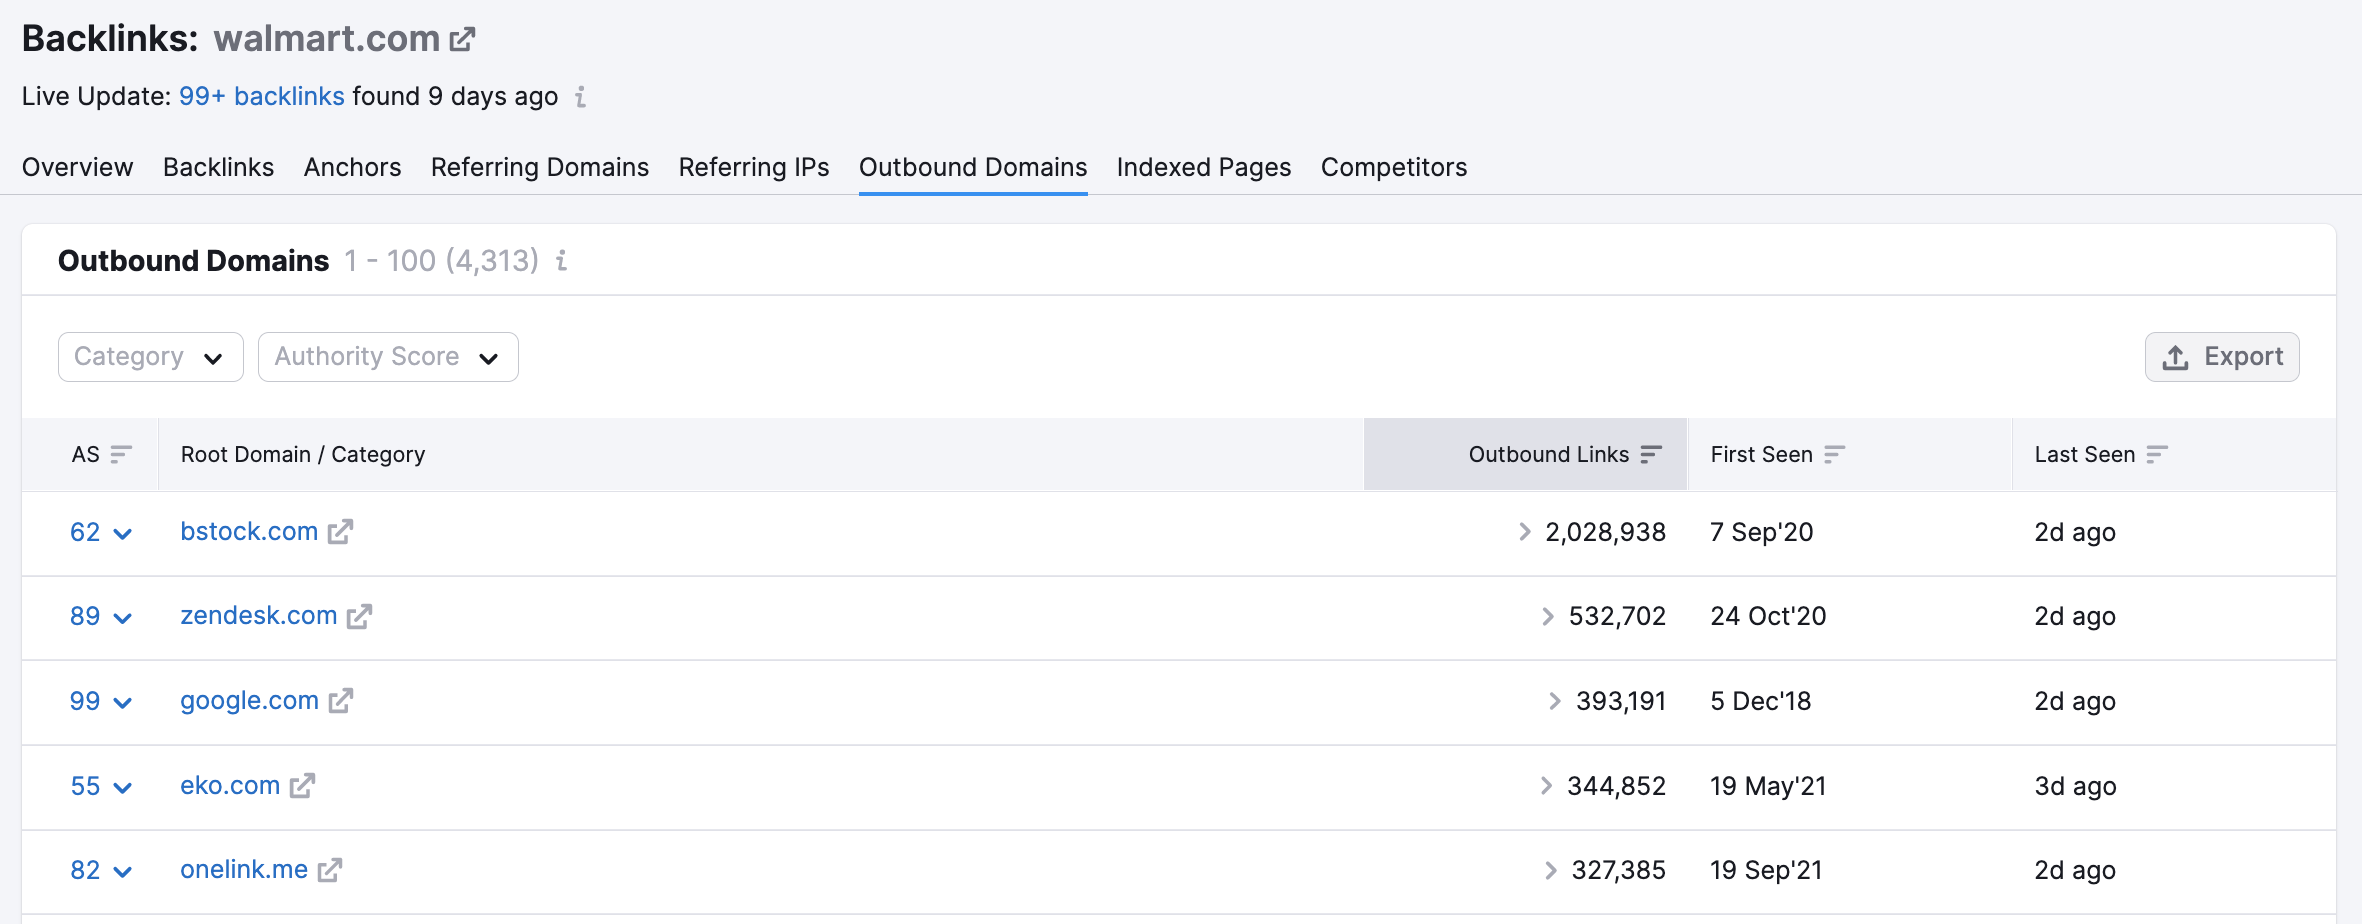Click the info icon beside Outbound Domains count

(x=562, y=261)
